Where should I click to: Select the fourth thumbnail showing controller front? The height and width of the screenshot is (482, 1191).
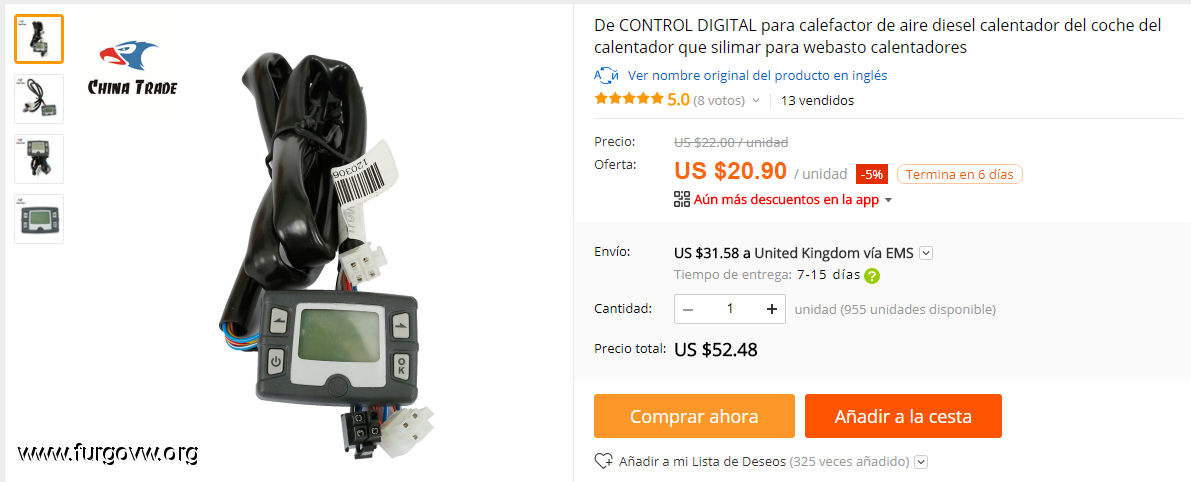click(39, 219)
